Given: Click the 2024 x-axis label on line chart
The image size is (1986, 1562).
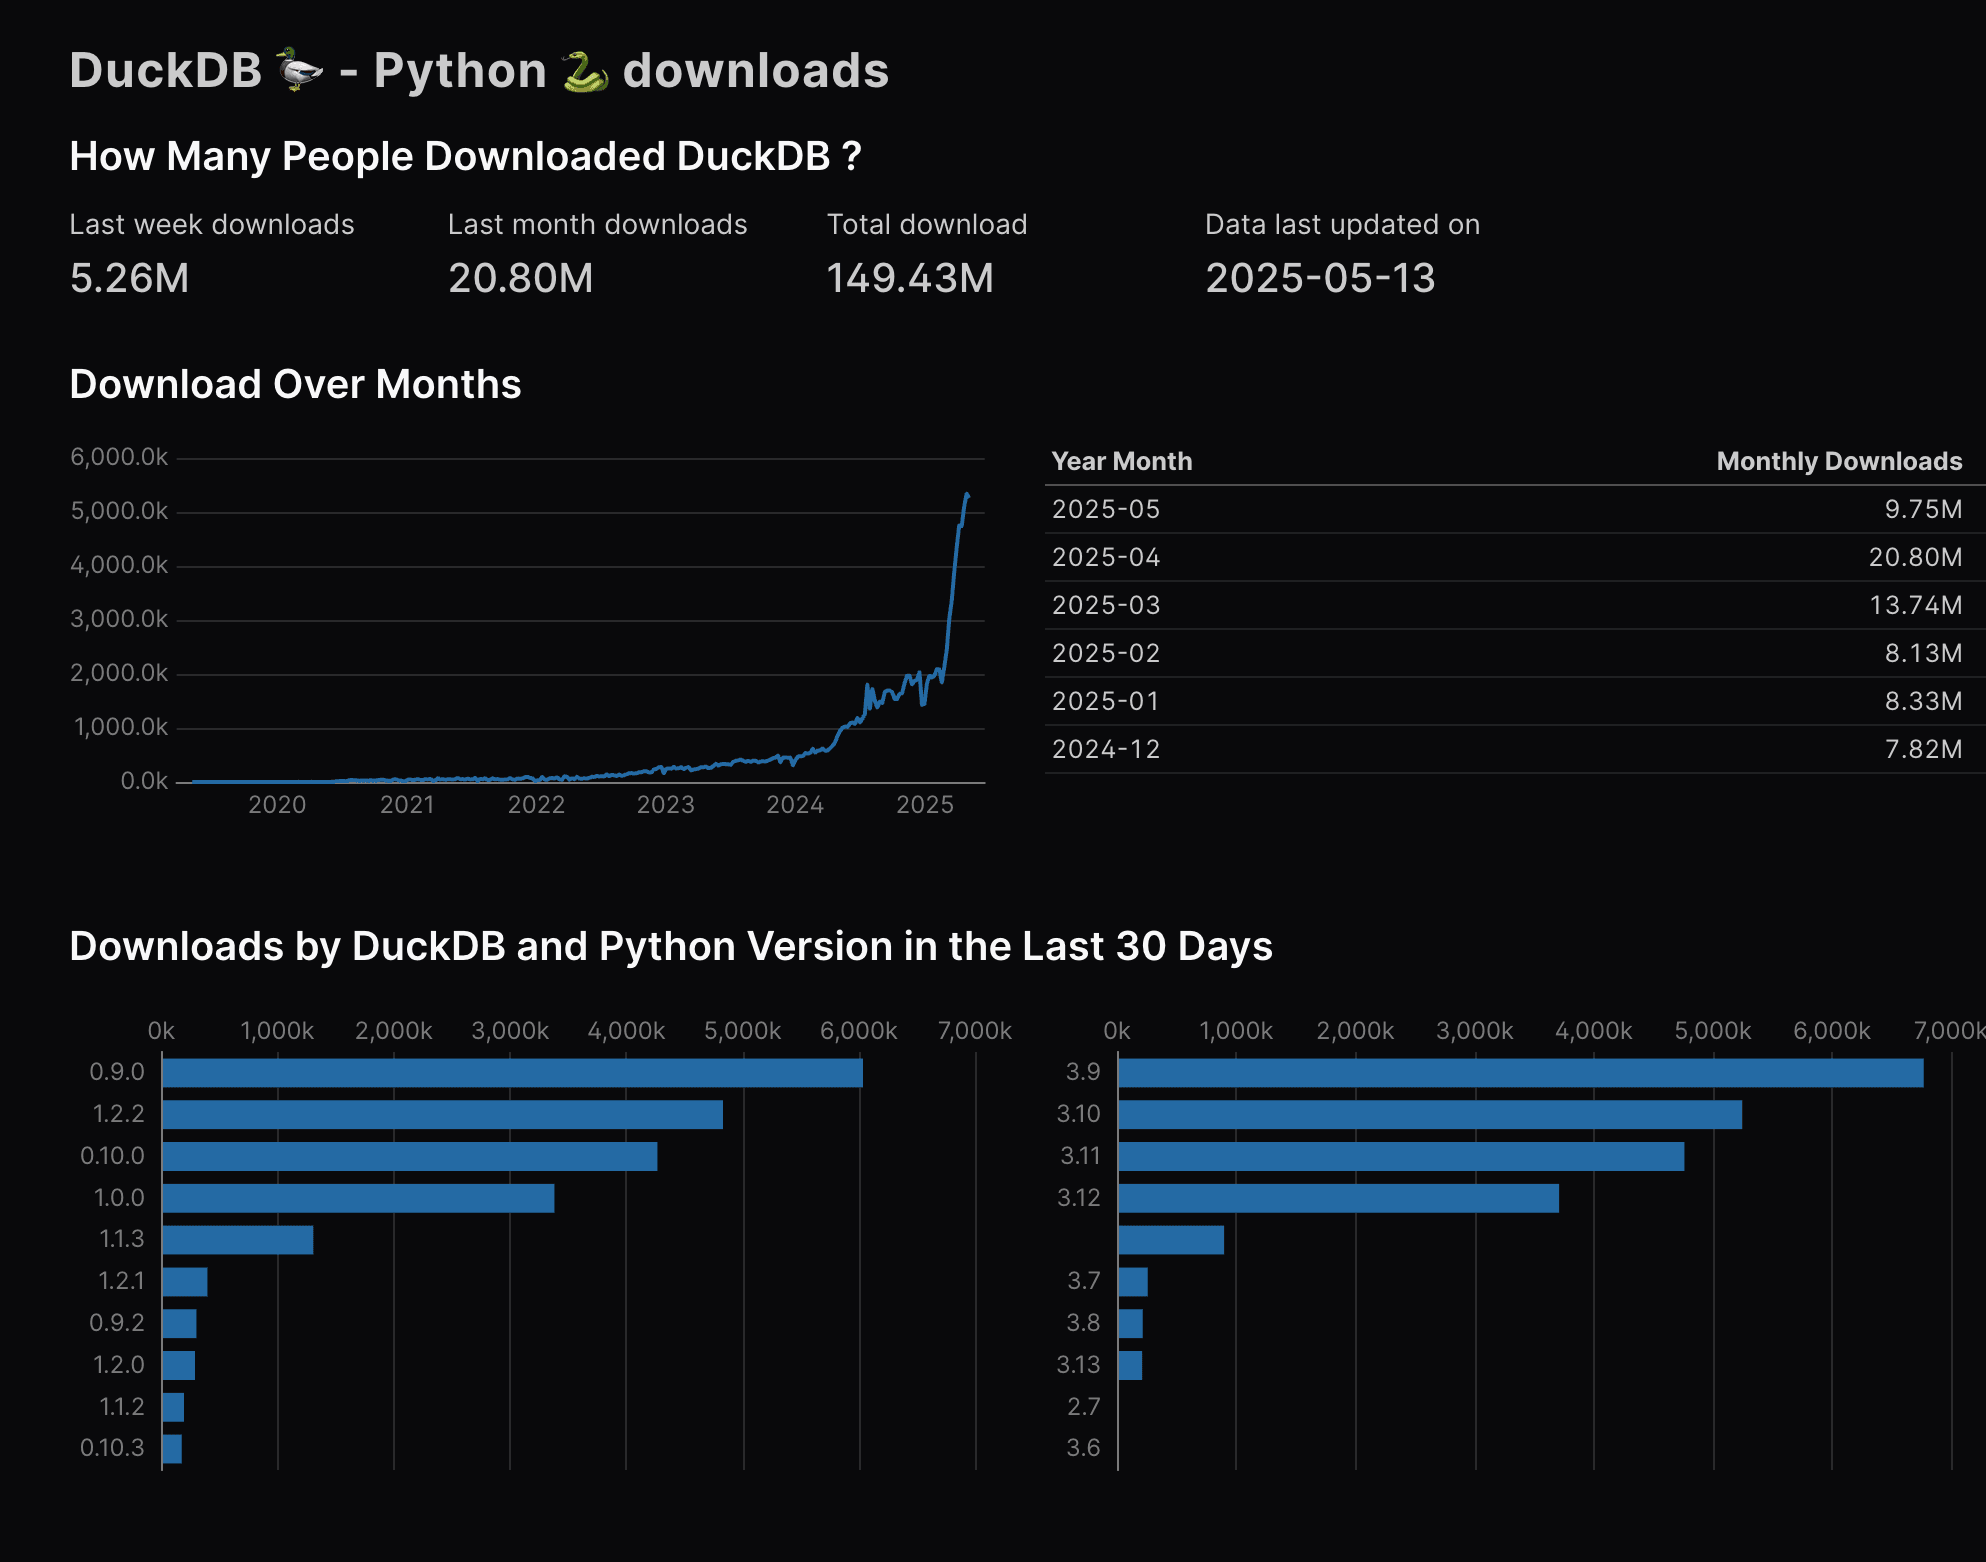Looking at the screenshot, I should (795, 805).
